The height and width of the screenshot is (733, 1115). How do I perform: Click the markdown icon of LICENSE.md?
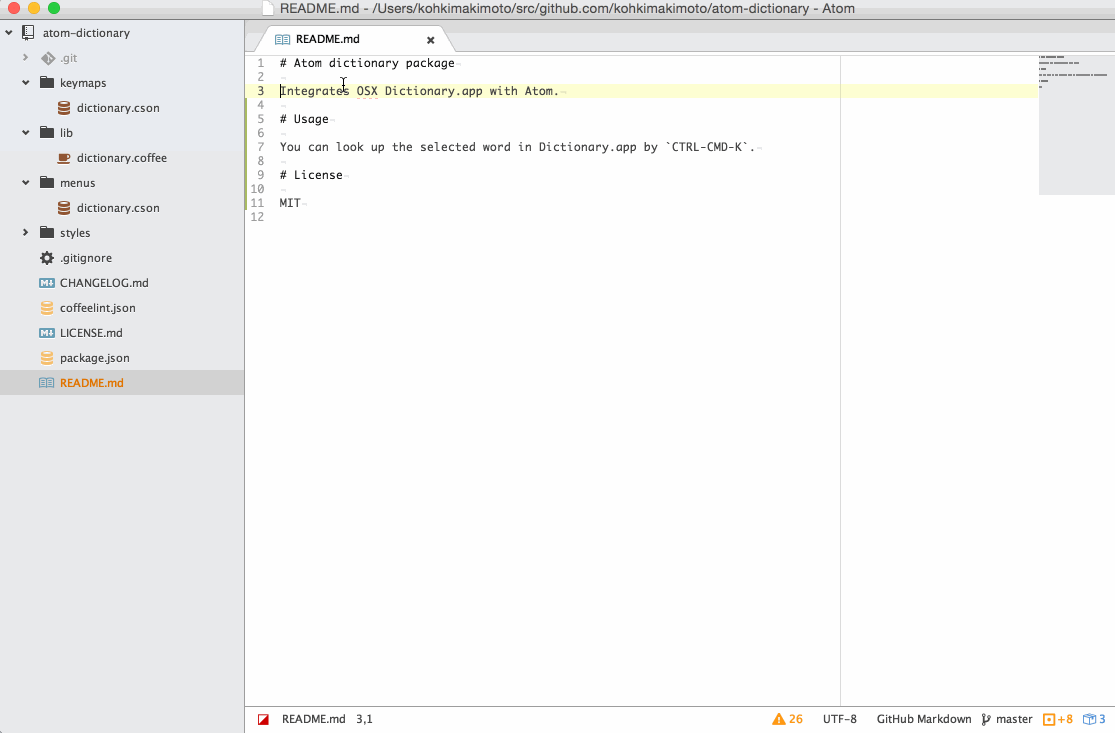pos(47,333)
